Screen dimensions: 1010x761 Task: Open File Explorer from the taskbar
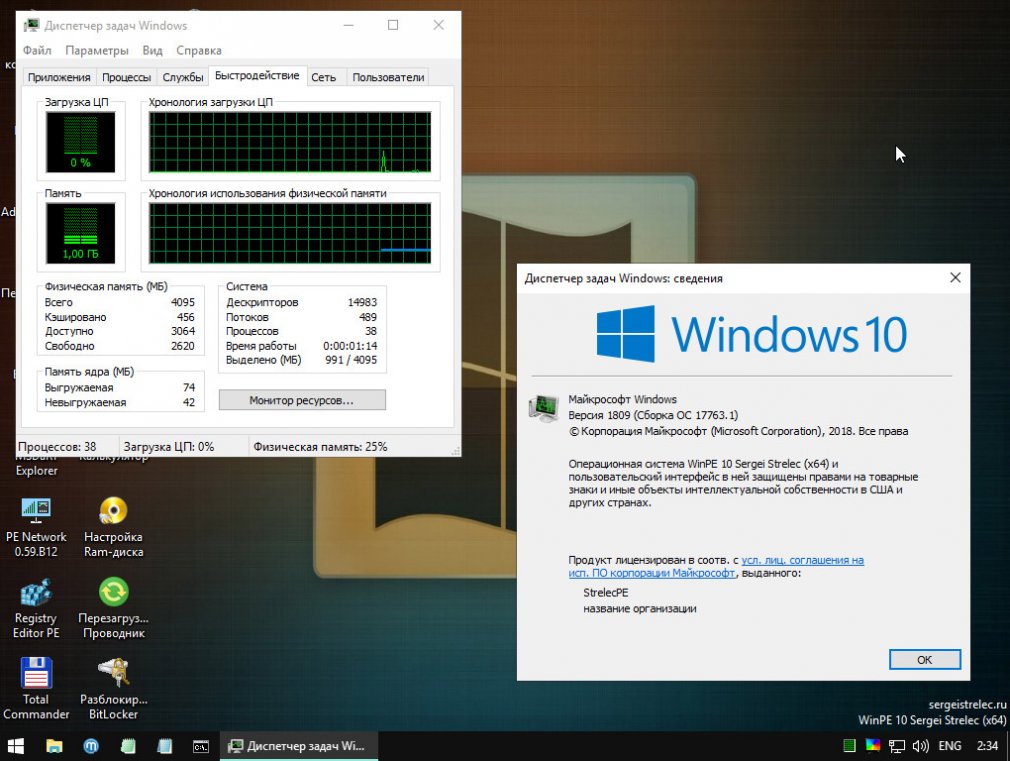click(54, 746)
